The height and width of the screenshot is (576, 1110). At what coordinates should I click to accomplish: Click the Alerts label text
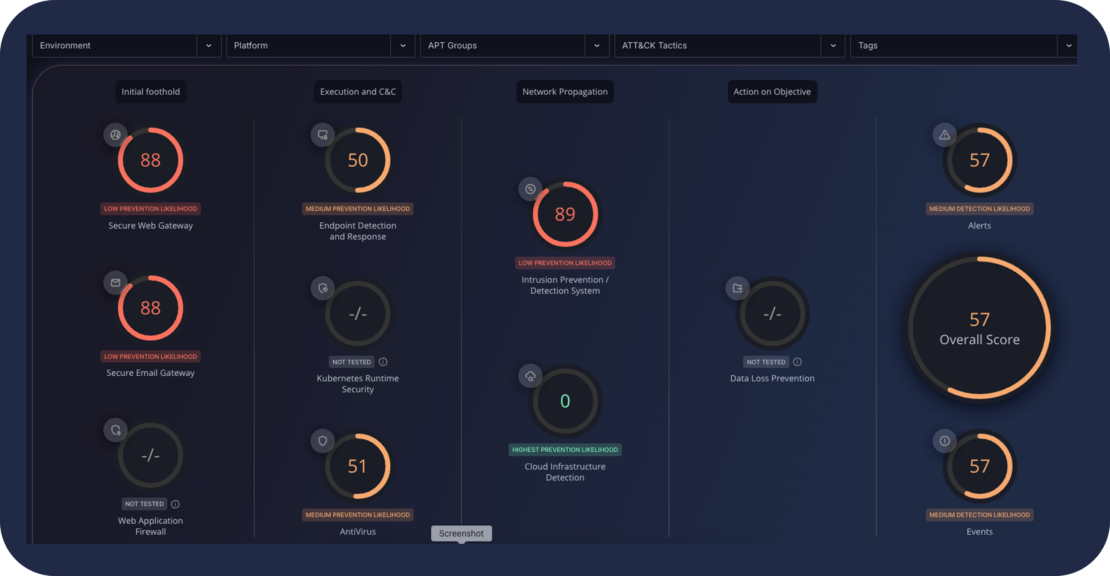980,226
